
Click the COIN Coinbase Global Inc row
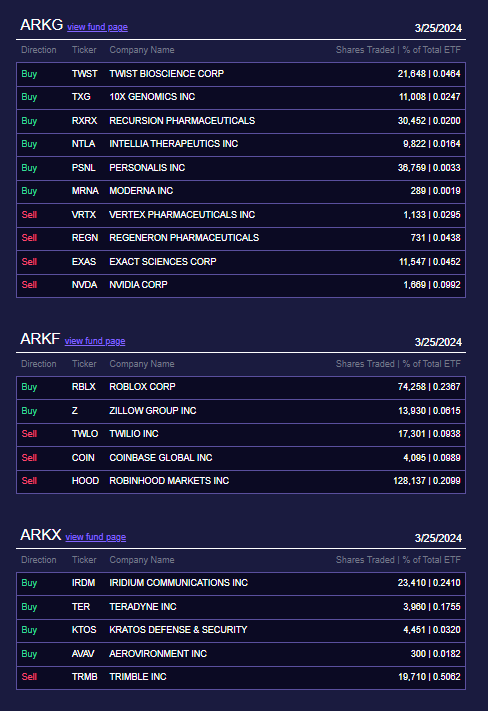(241, 458)
